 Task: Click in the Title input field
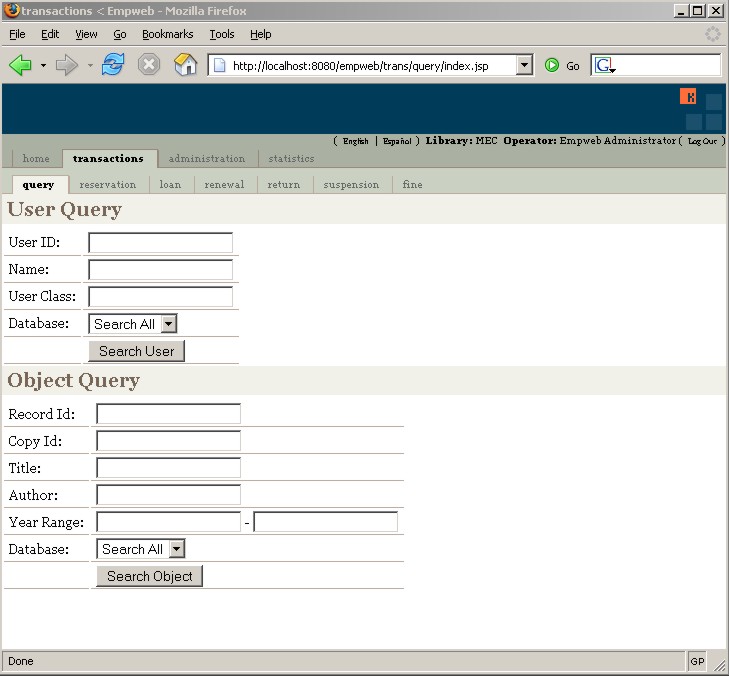coord(168,468)
